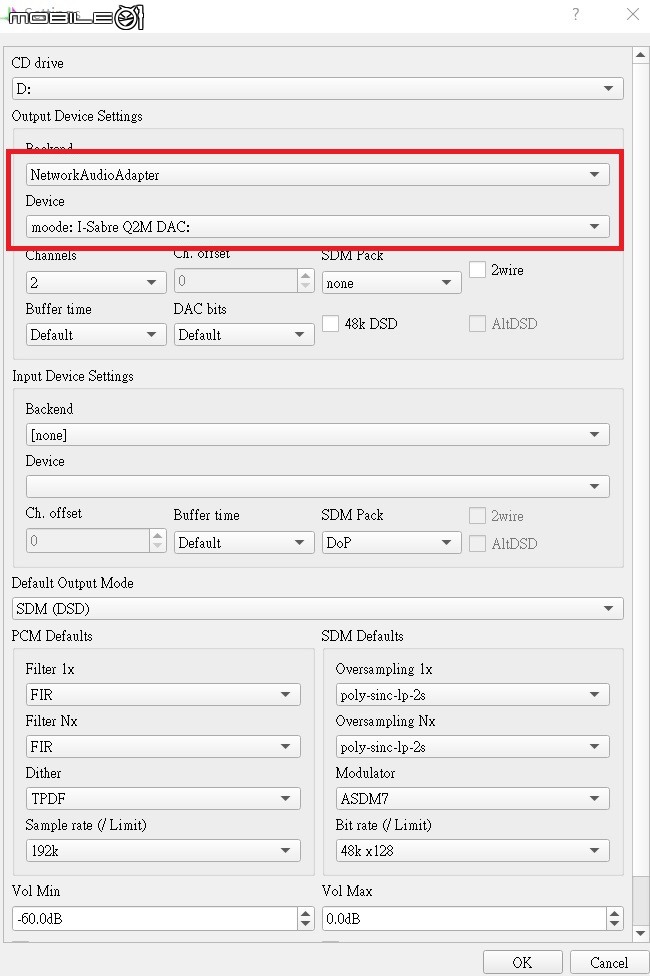Click the output Ch. offset field
Image resolution: width=650 pixels, height=976 pixels.
coord(237,281)
